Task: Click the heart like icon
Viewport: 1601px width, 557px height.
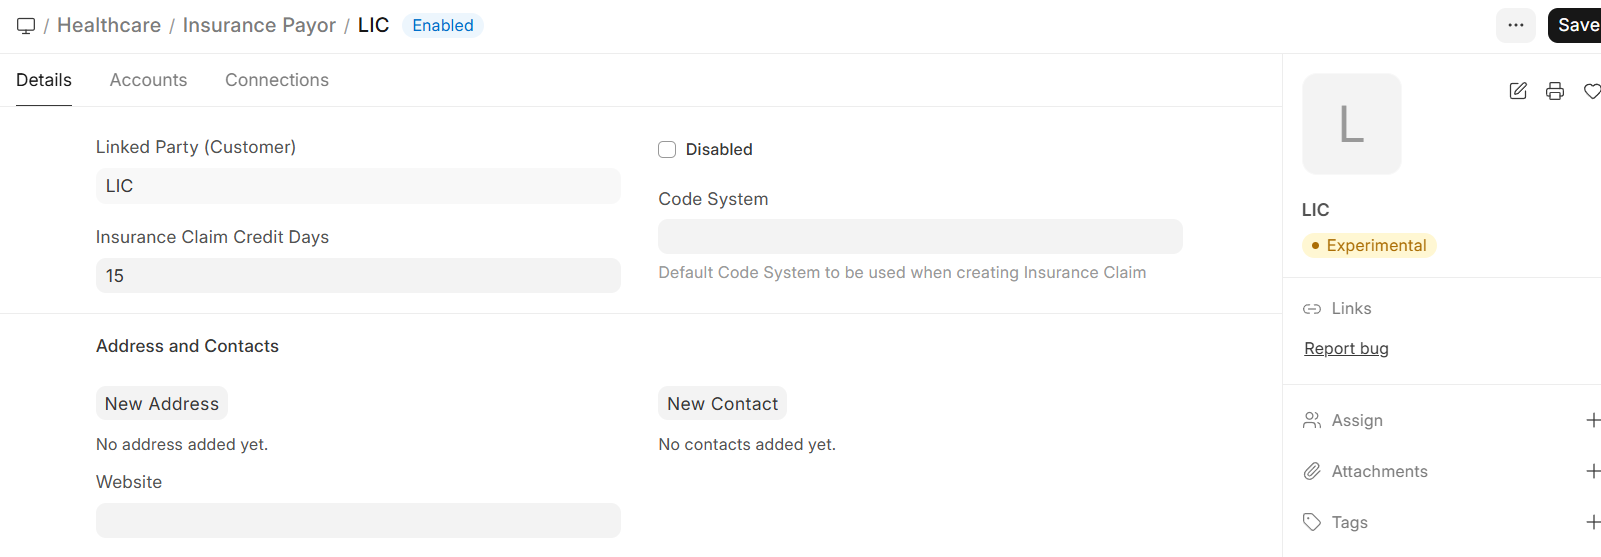Action: pos(1592,91)
